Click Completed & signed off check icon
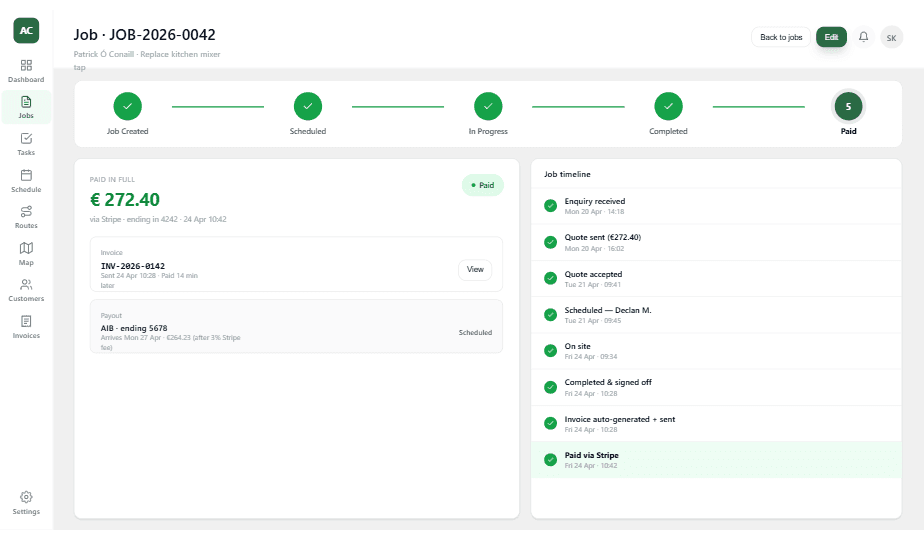Image resolution: width=924 pixels, height=540 pixels. tap(550, 387)
